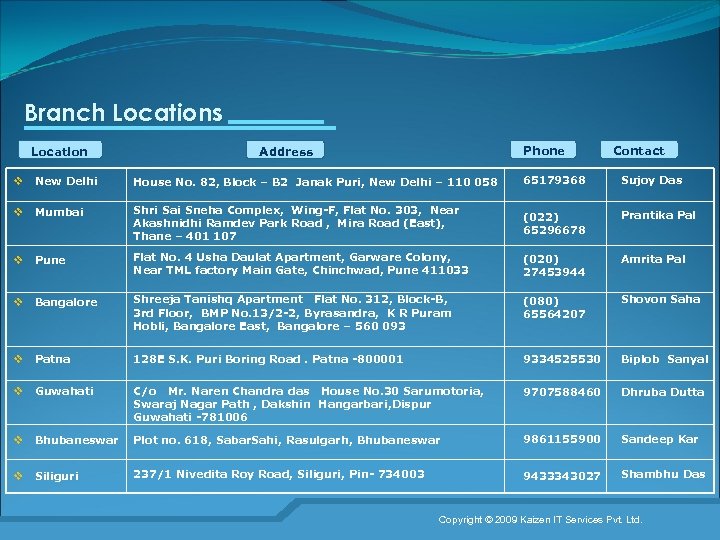This screenshot has height=540, width=720.
Task: Select the 'Patna' location text
Action: coord(52,359)
